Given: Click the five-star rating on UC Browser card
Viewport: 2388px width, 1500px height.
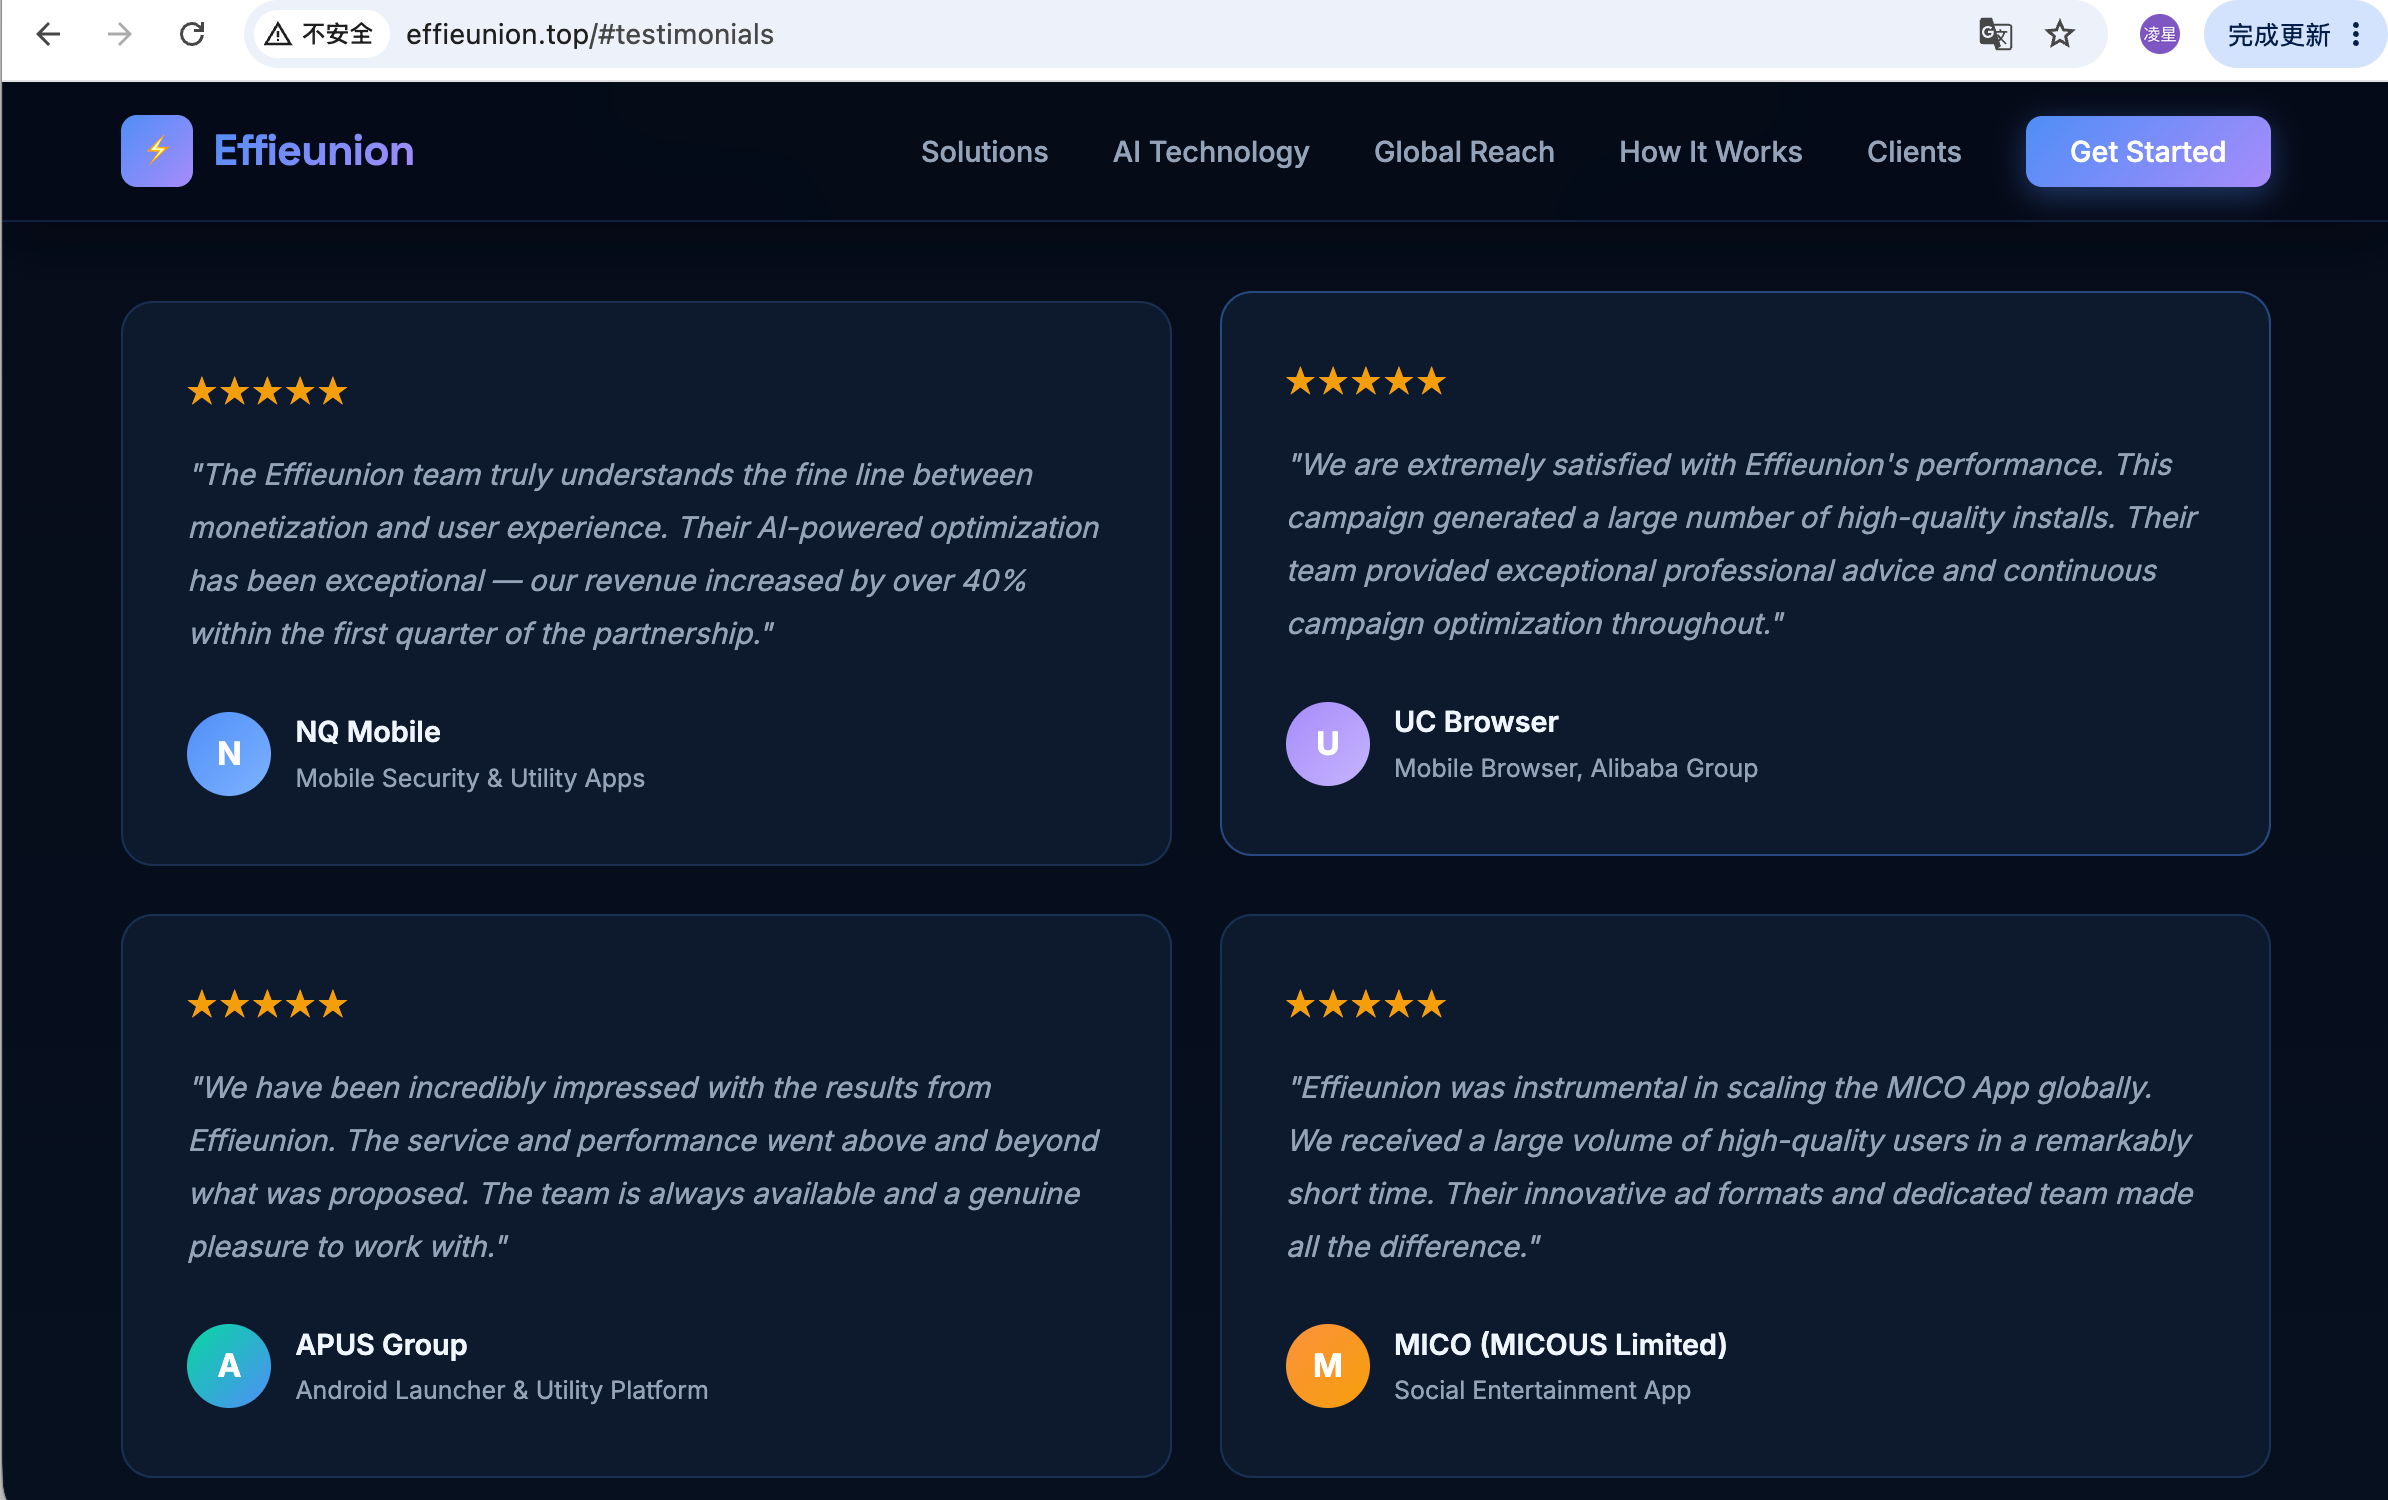Looking at the screenshot, I should coord(1366,381).
